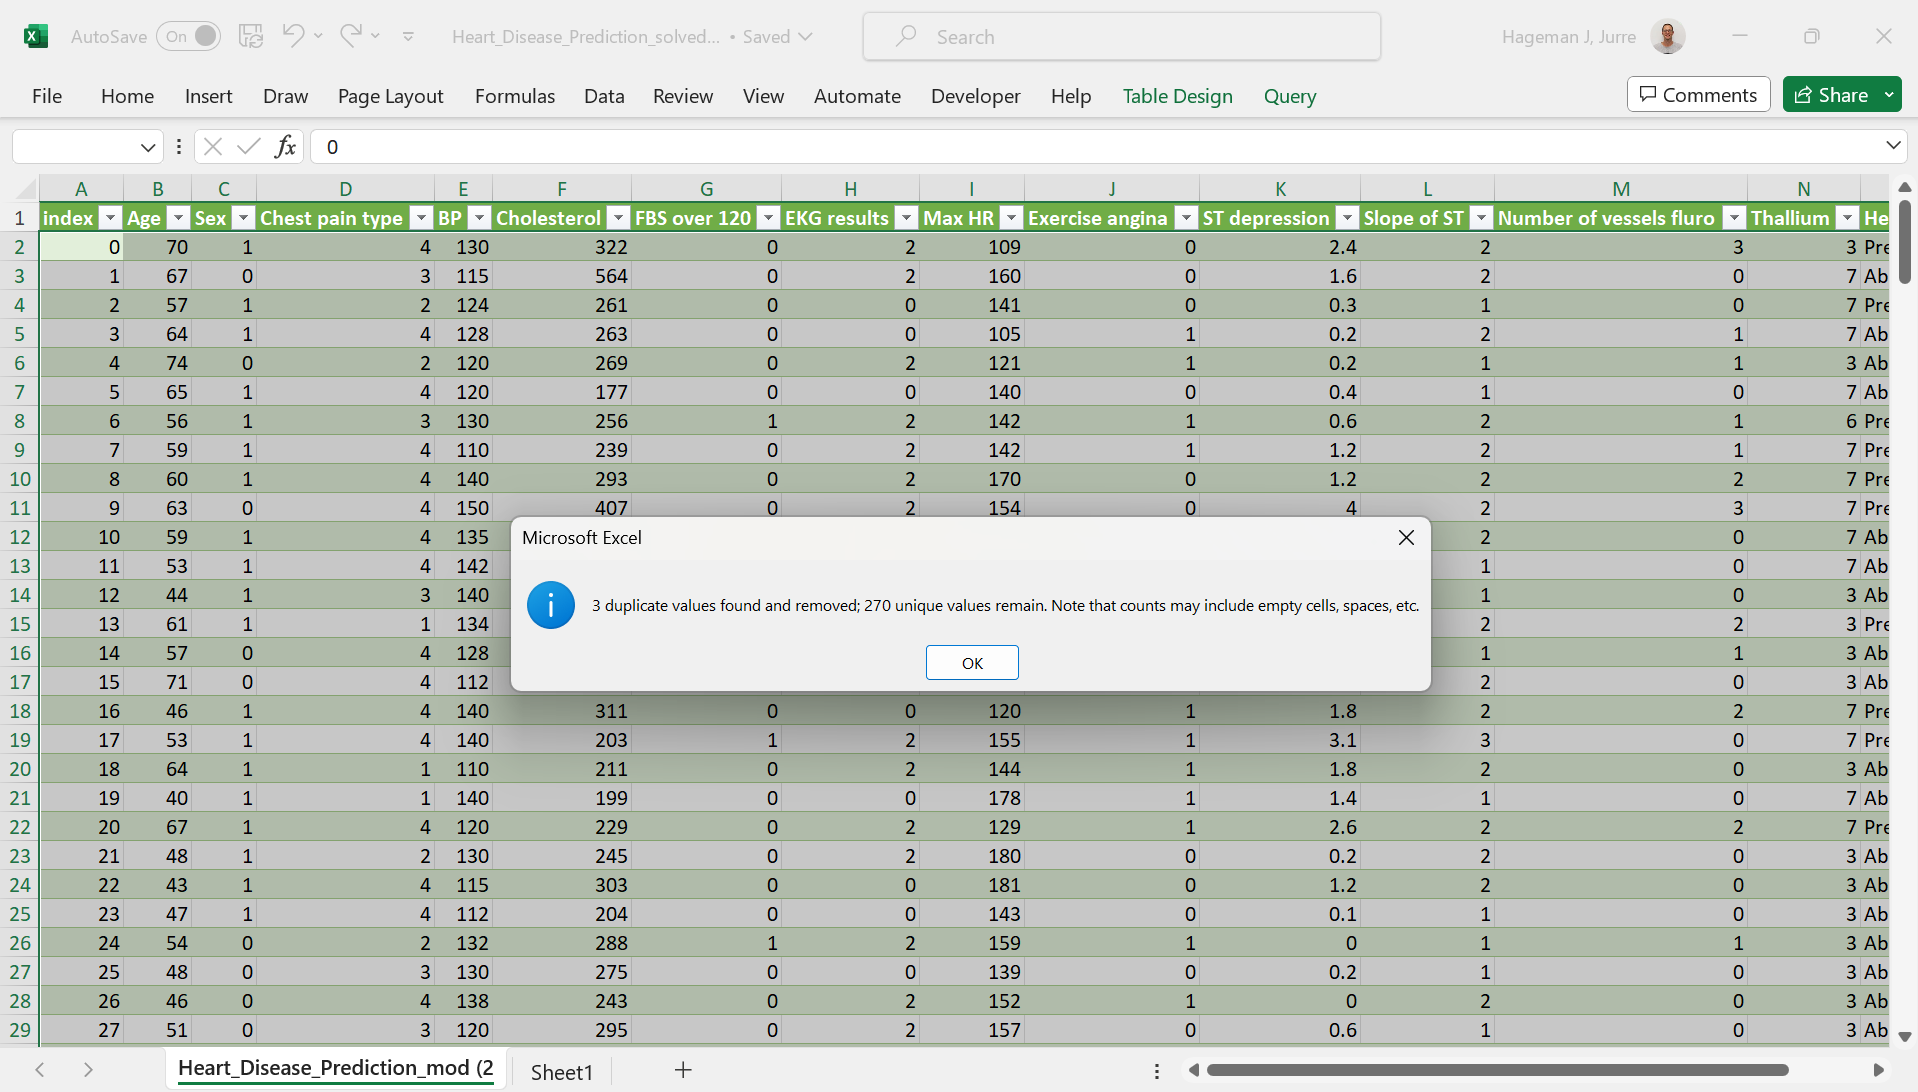Open the Age column filter dropdown
The image size is (1918, 1092).
178,218
